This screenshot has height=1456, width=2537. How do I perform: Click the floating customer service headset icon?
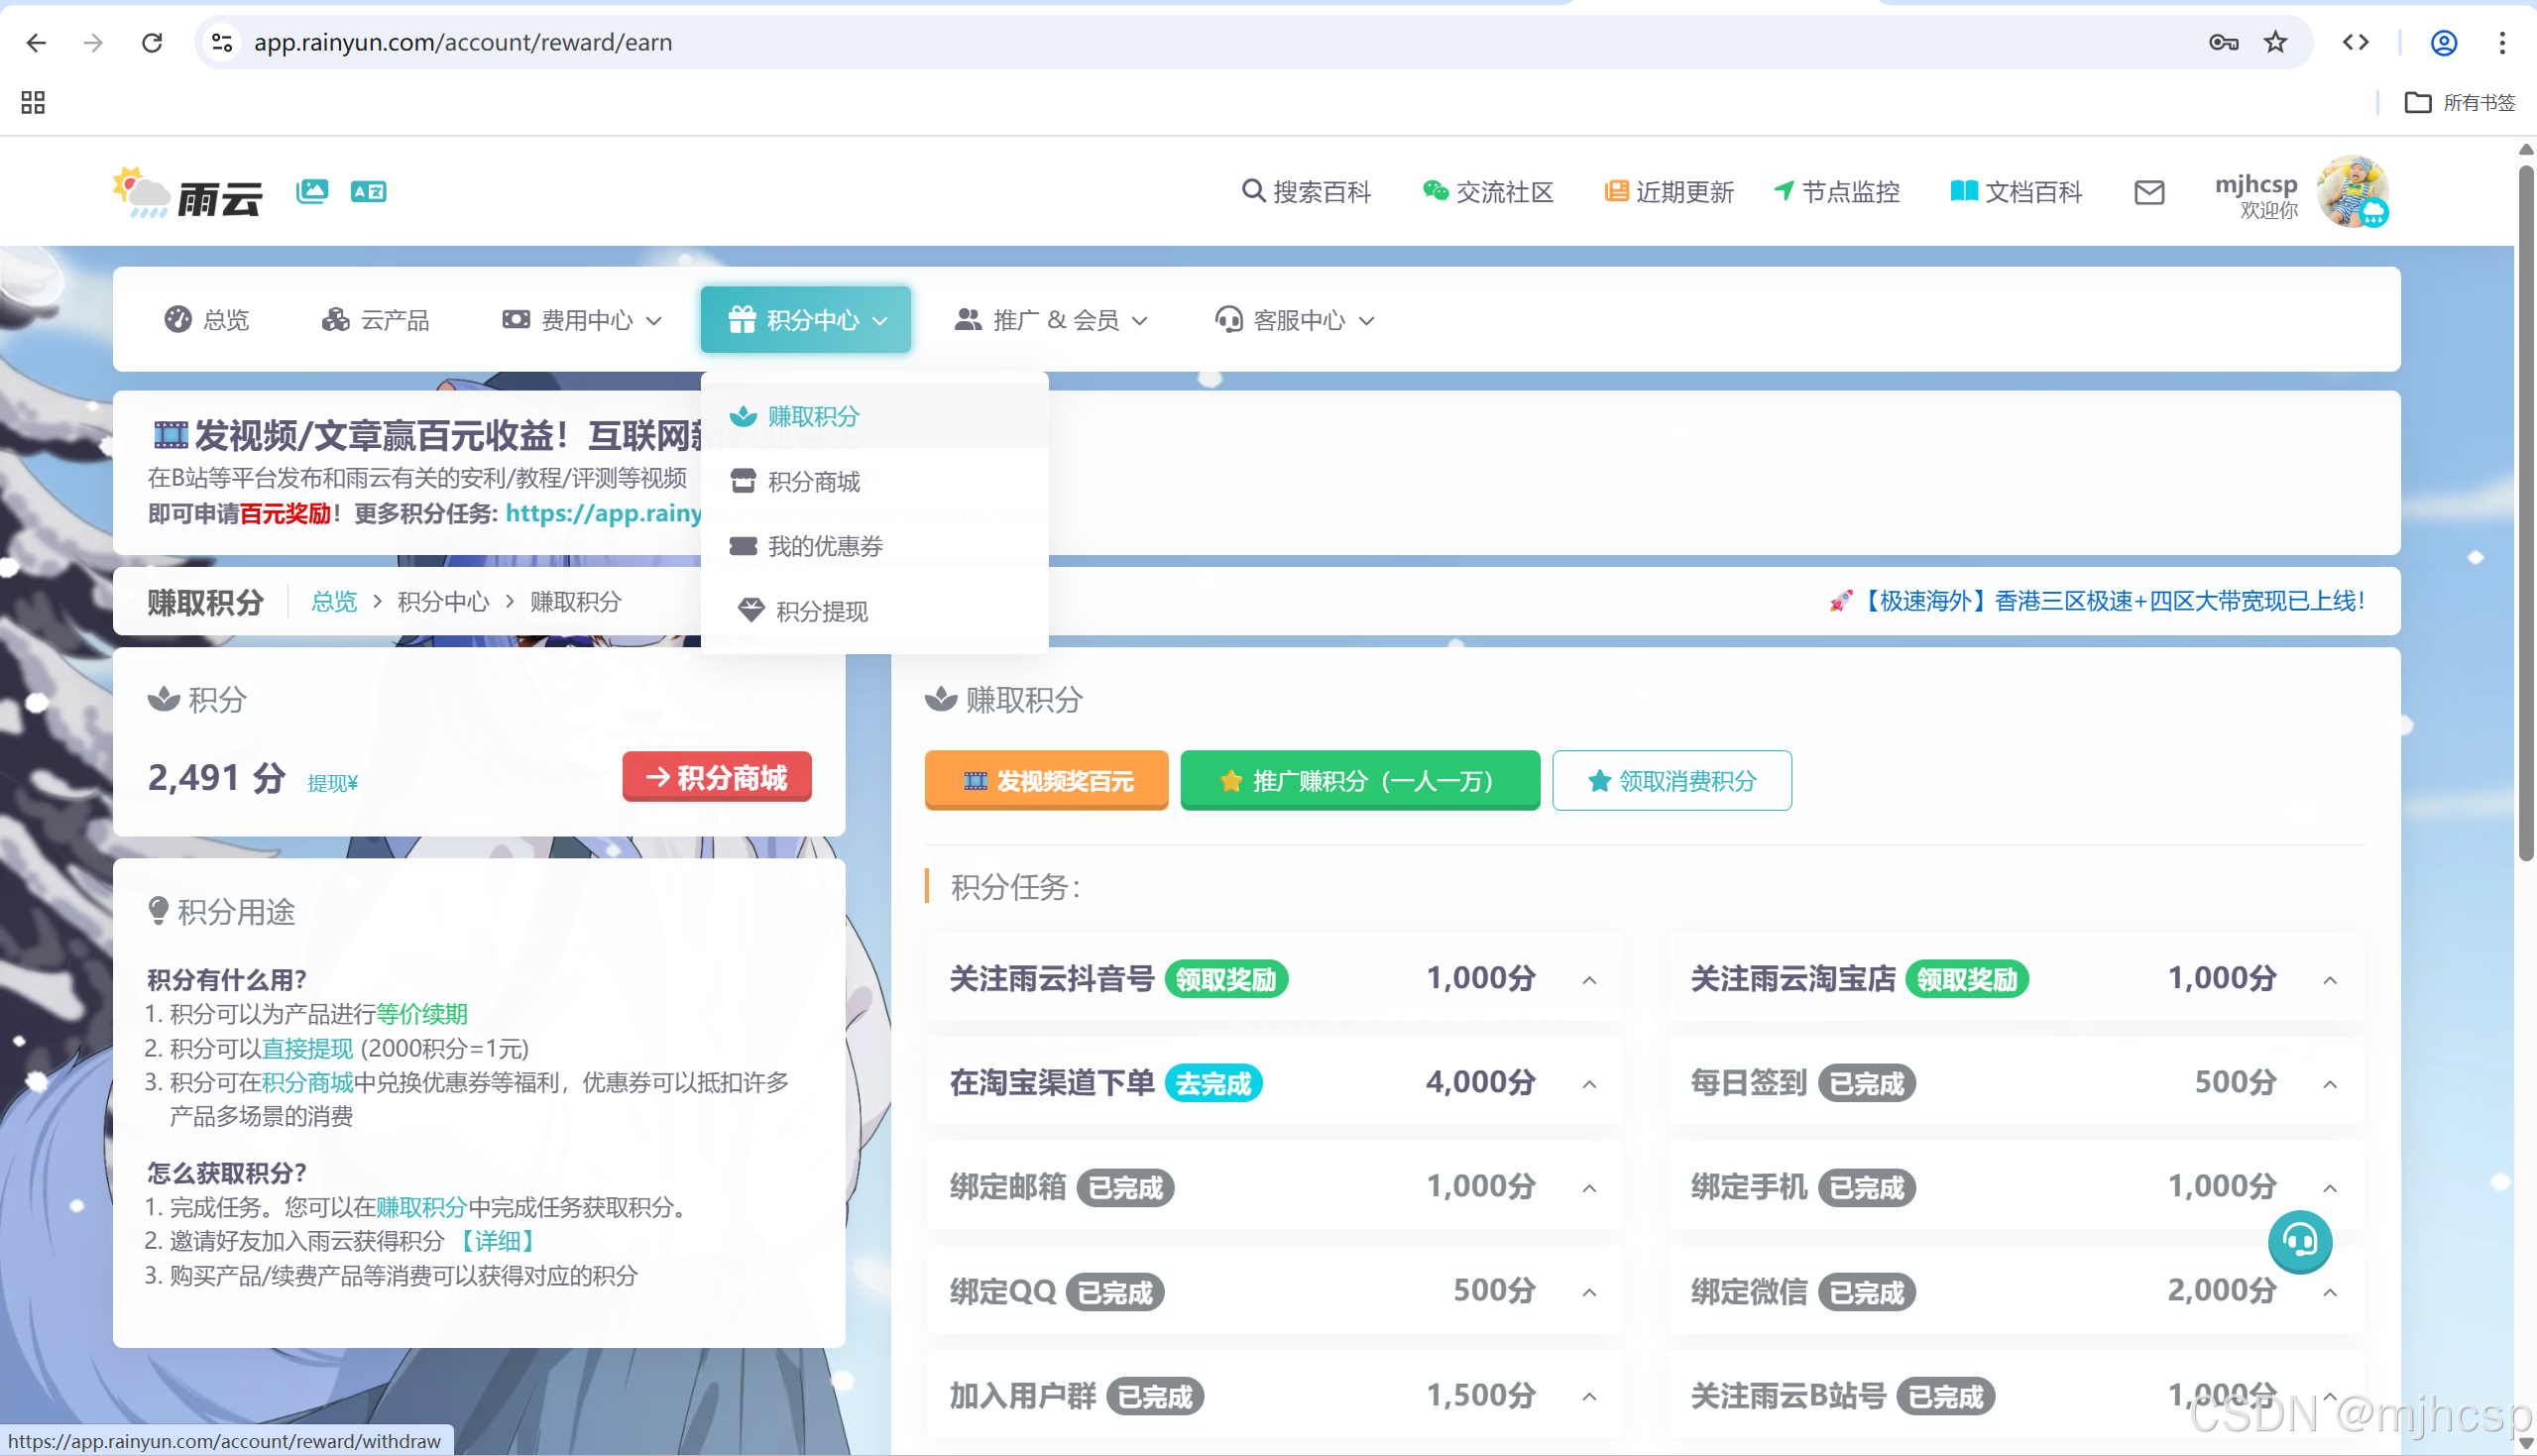click(x=2299, y=1241)
